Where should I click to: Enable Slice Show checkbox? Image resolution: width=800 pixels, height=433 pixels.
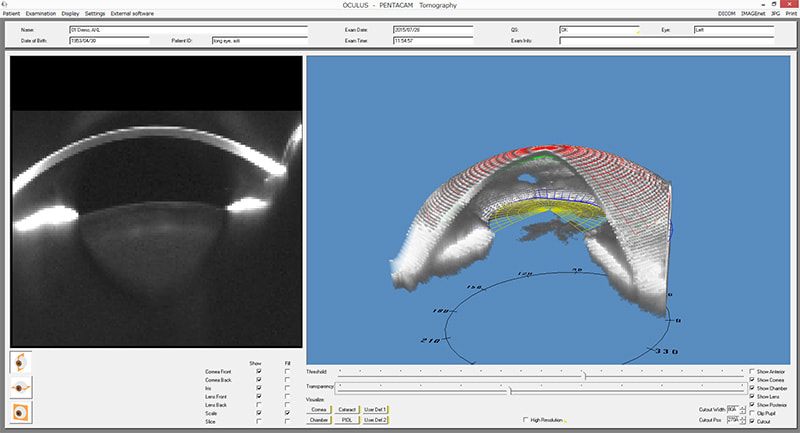pos(259,421)
